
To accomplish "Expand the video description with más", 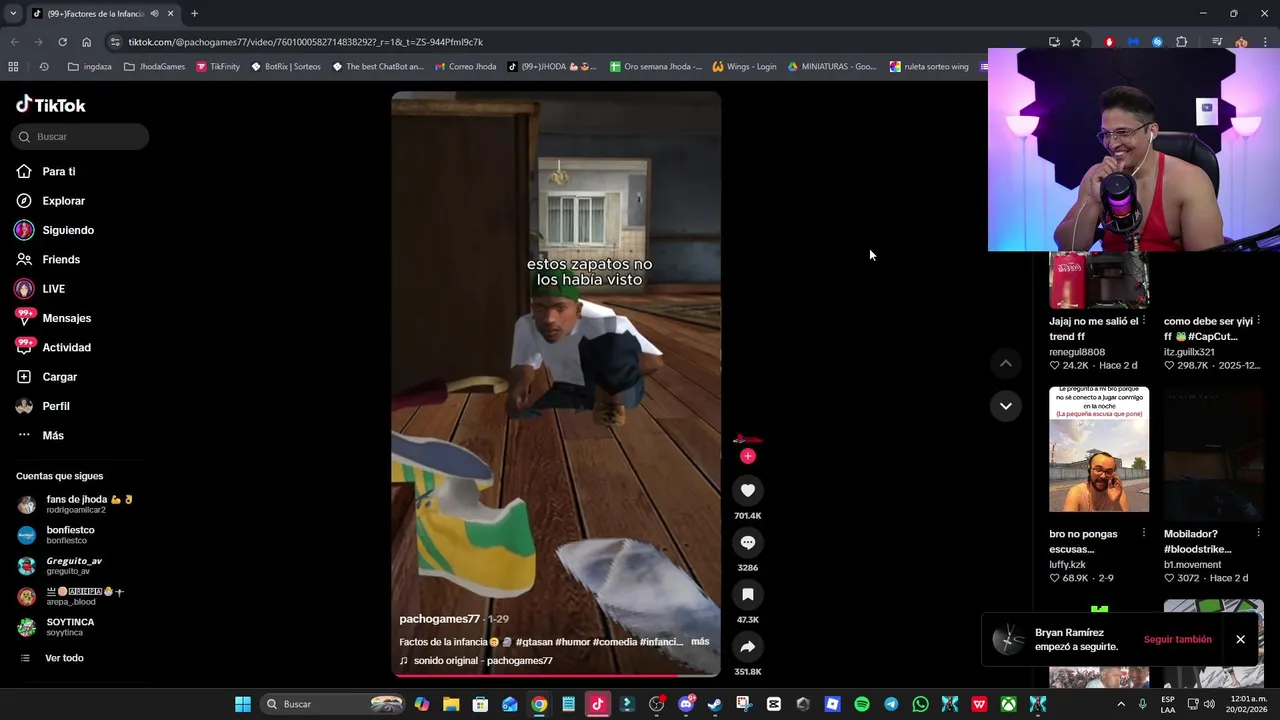I will coord(700,642).
